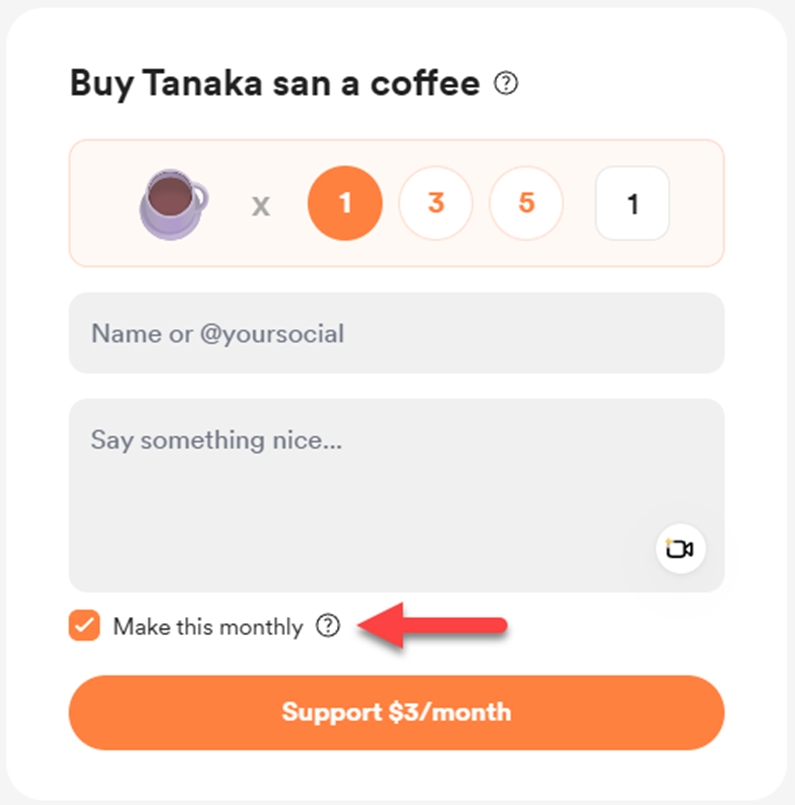Click the Name or @yoursocial field
This screenshot has height=805, width=795.
click(x=396, y=333)
